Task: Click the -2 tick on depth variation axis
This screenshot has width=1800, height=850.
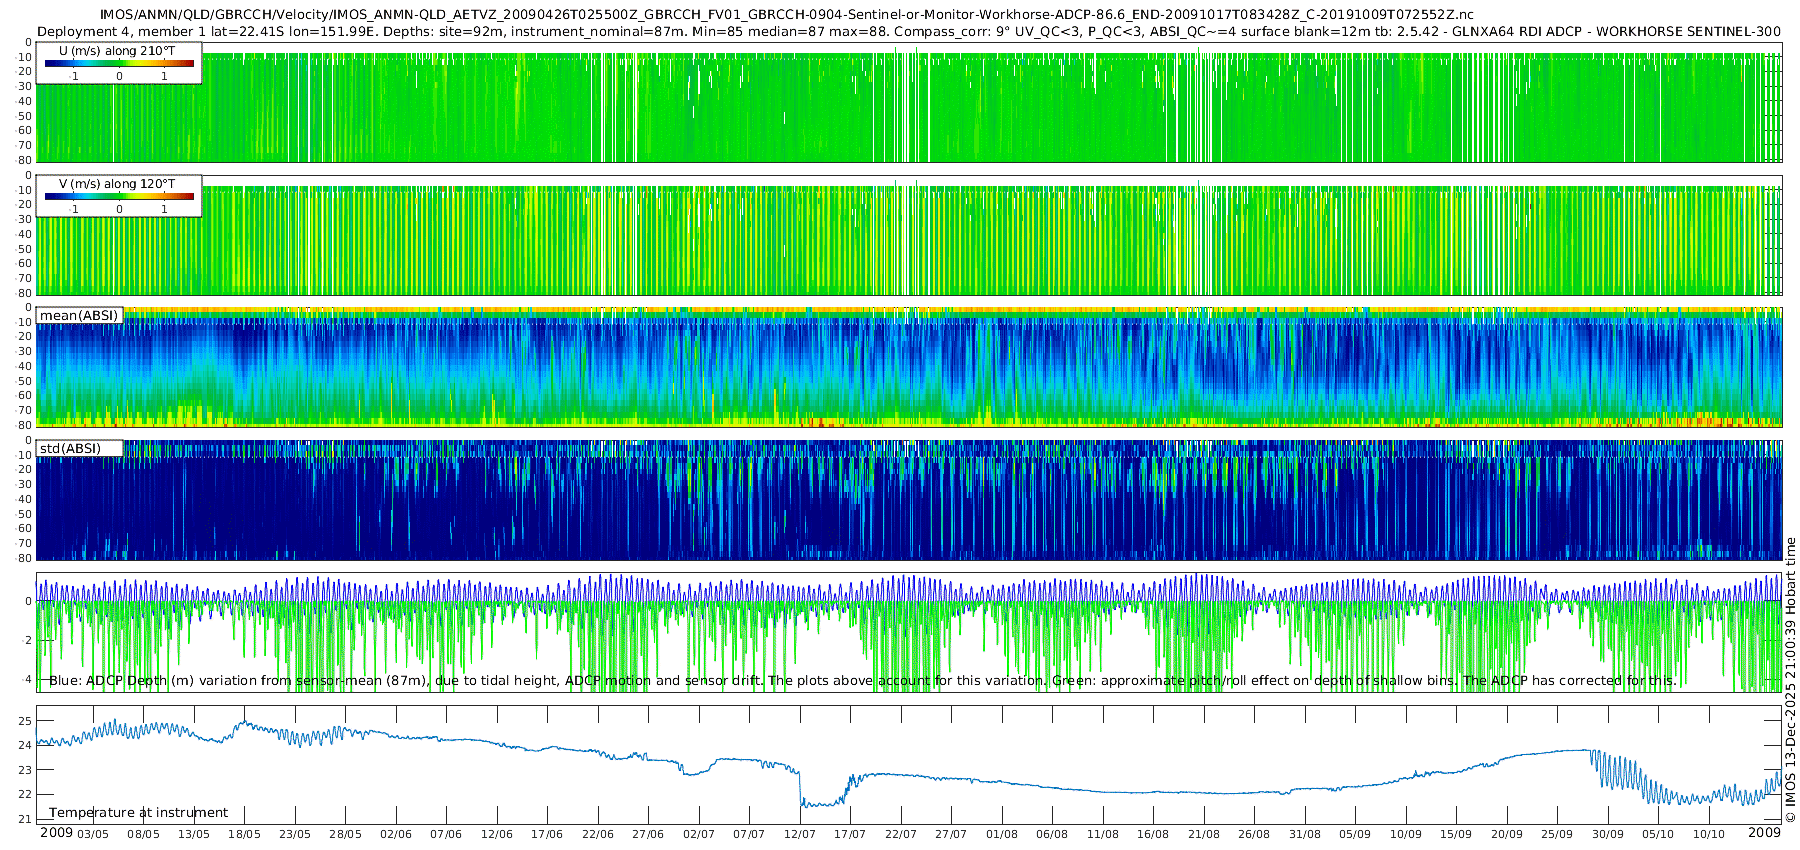Action: coord(25,641)
